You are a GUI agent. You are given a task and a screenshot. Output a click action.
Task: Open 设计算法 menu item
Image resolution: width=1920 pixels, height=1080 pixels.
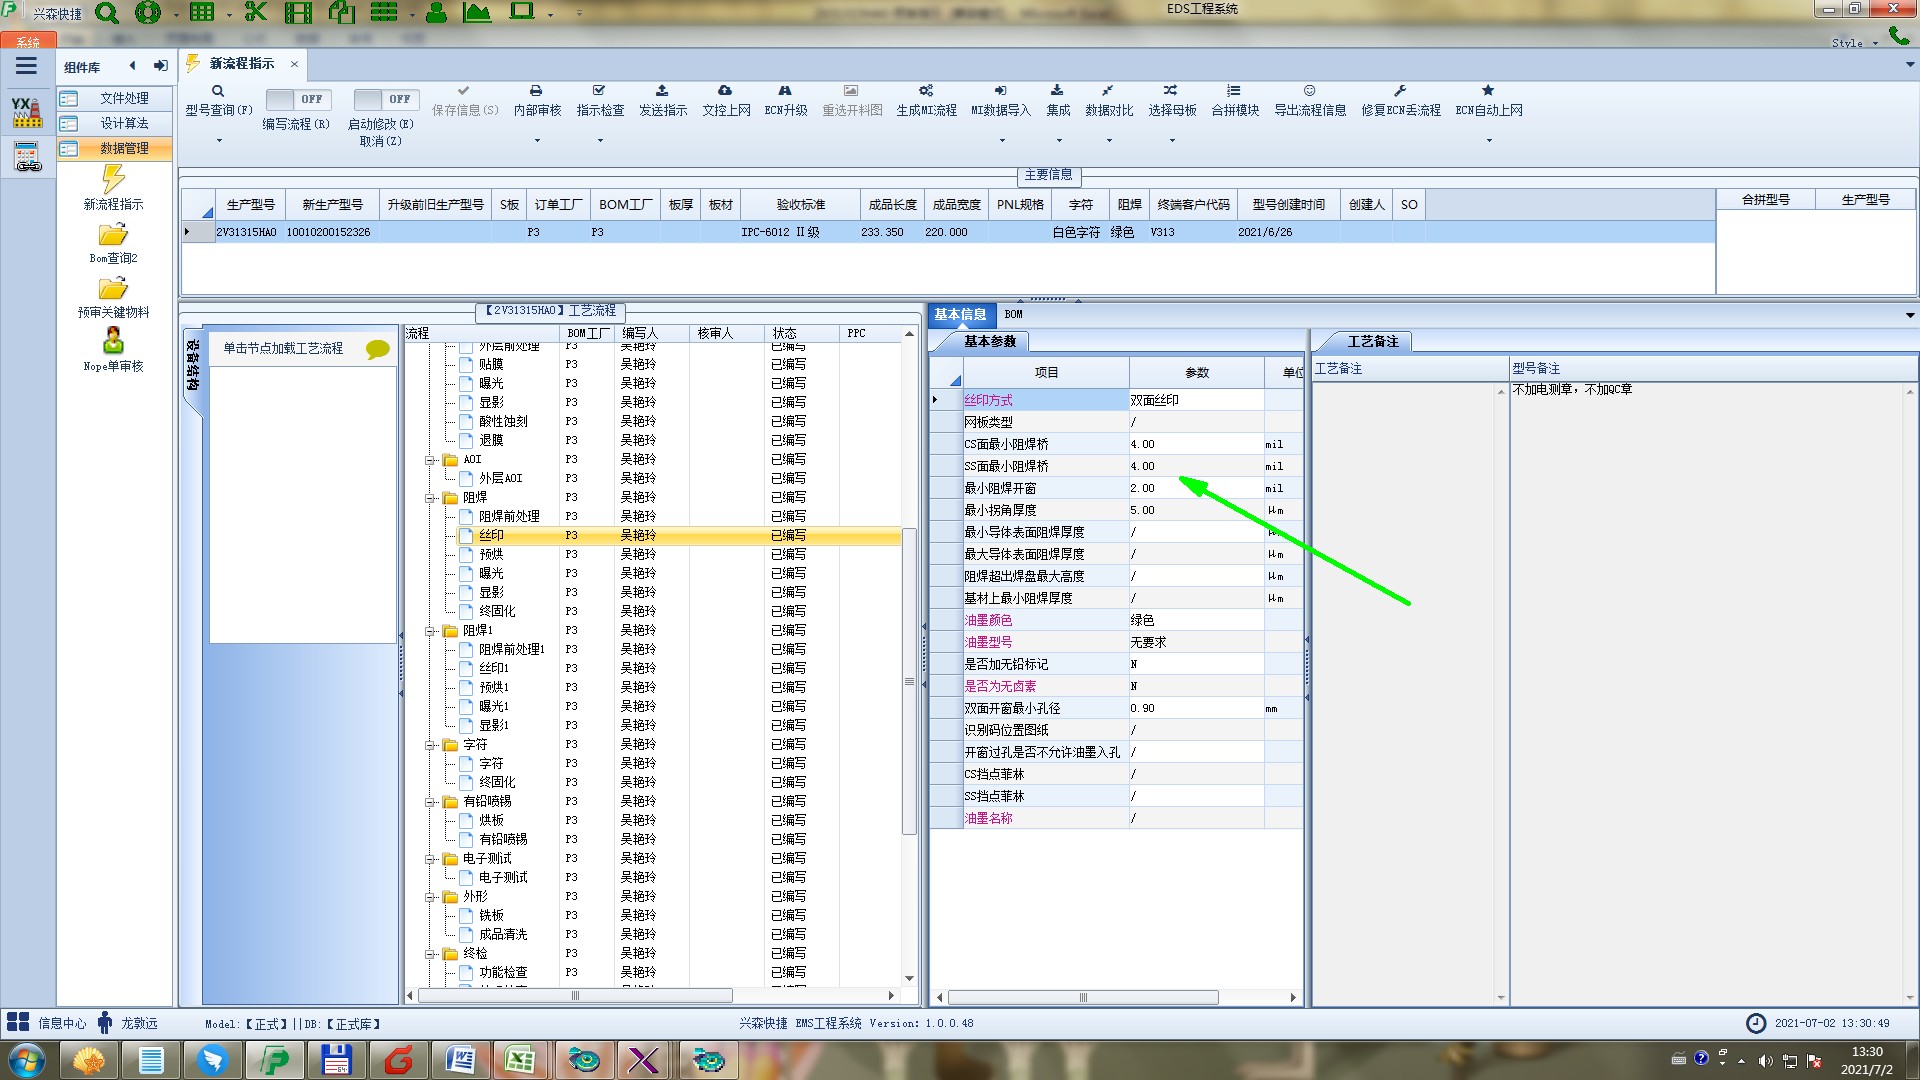click(114, 123)
